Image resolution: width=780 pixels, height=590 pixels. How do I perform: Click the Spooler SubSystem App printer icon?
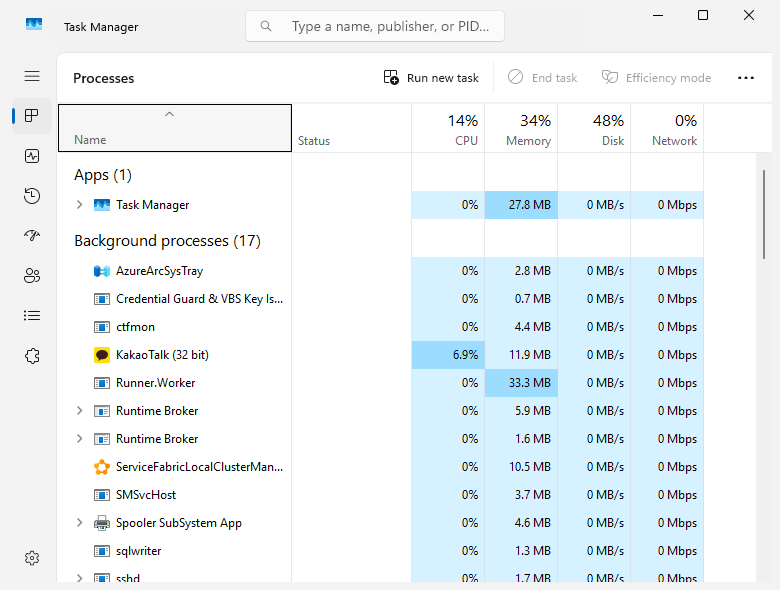coord(101,523)
